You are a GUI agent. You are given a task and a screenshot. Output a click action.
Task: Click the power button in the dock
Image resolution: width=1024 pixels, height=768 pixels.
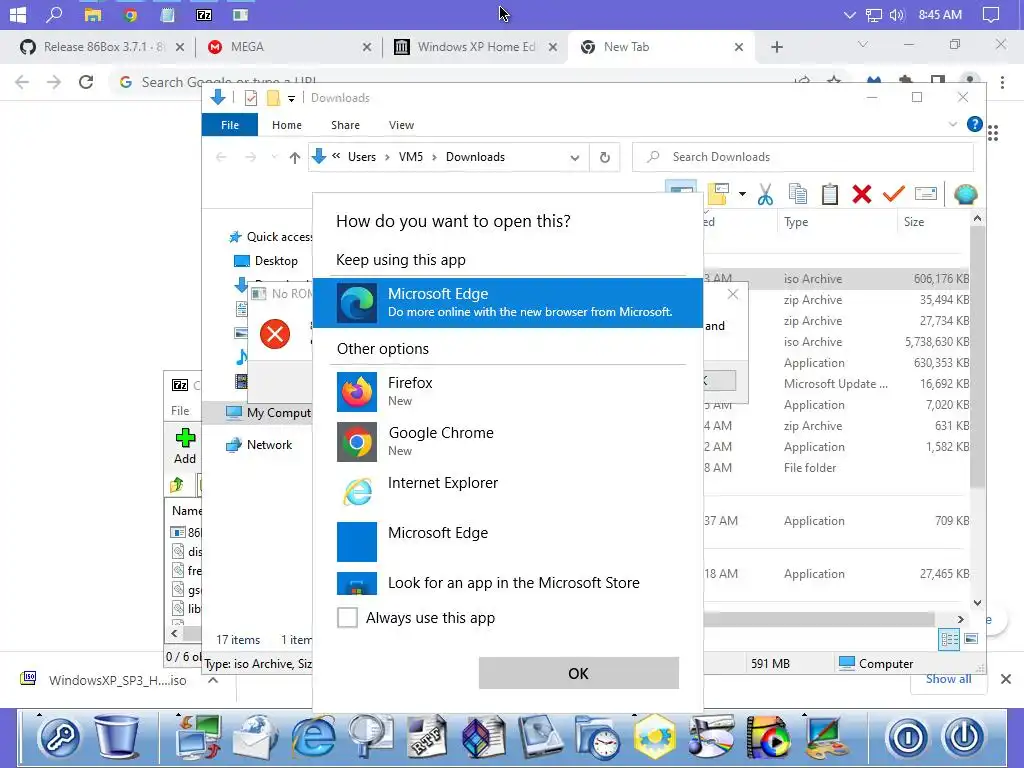(965, 738)
